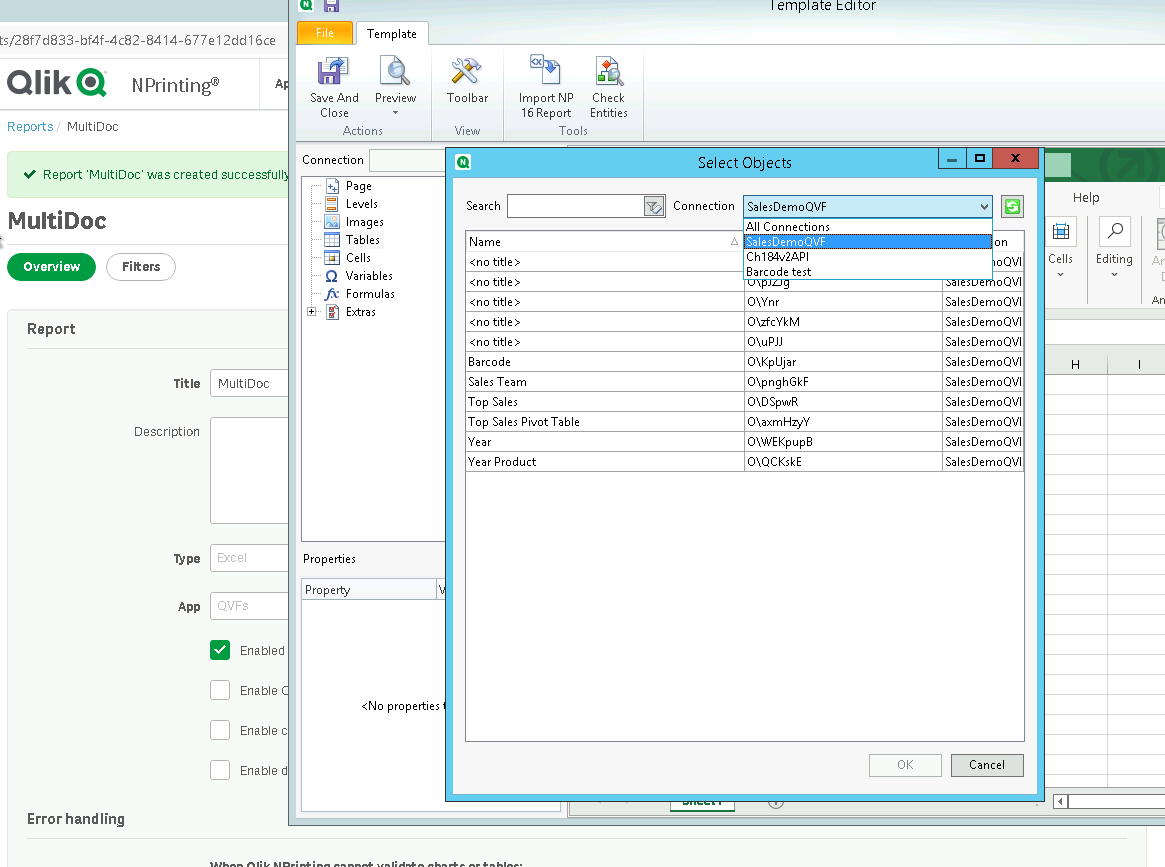Click the Editing magnifier icon in Excel
This screenshot has height=867, width=1165.
click(1114, 232)
